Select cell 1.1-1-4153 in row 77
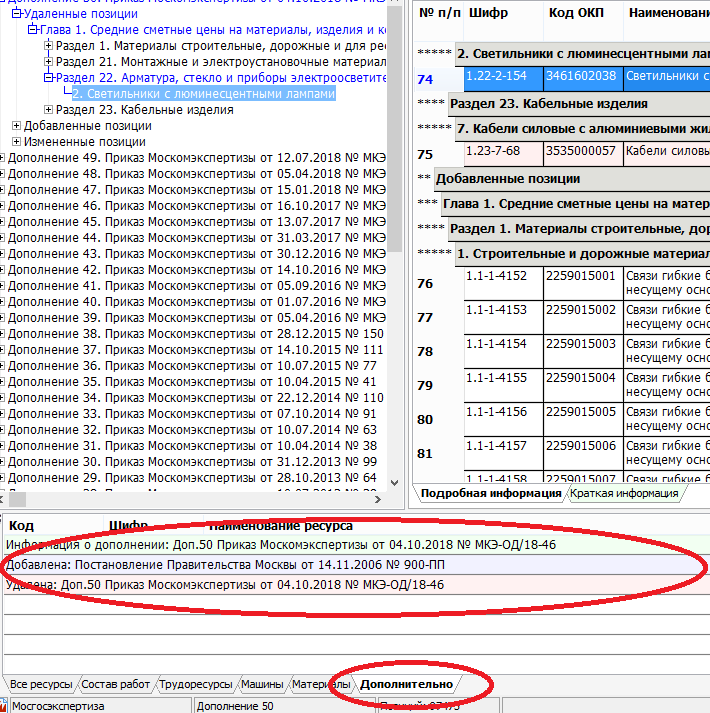Image resolution: width=710 pixels, height=713 pixels. coord(504,317)
